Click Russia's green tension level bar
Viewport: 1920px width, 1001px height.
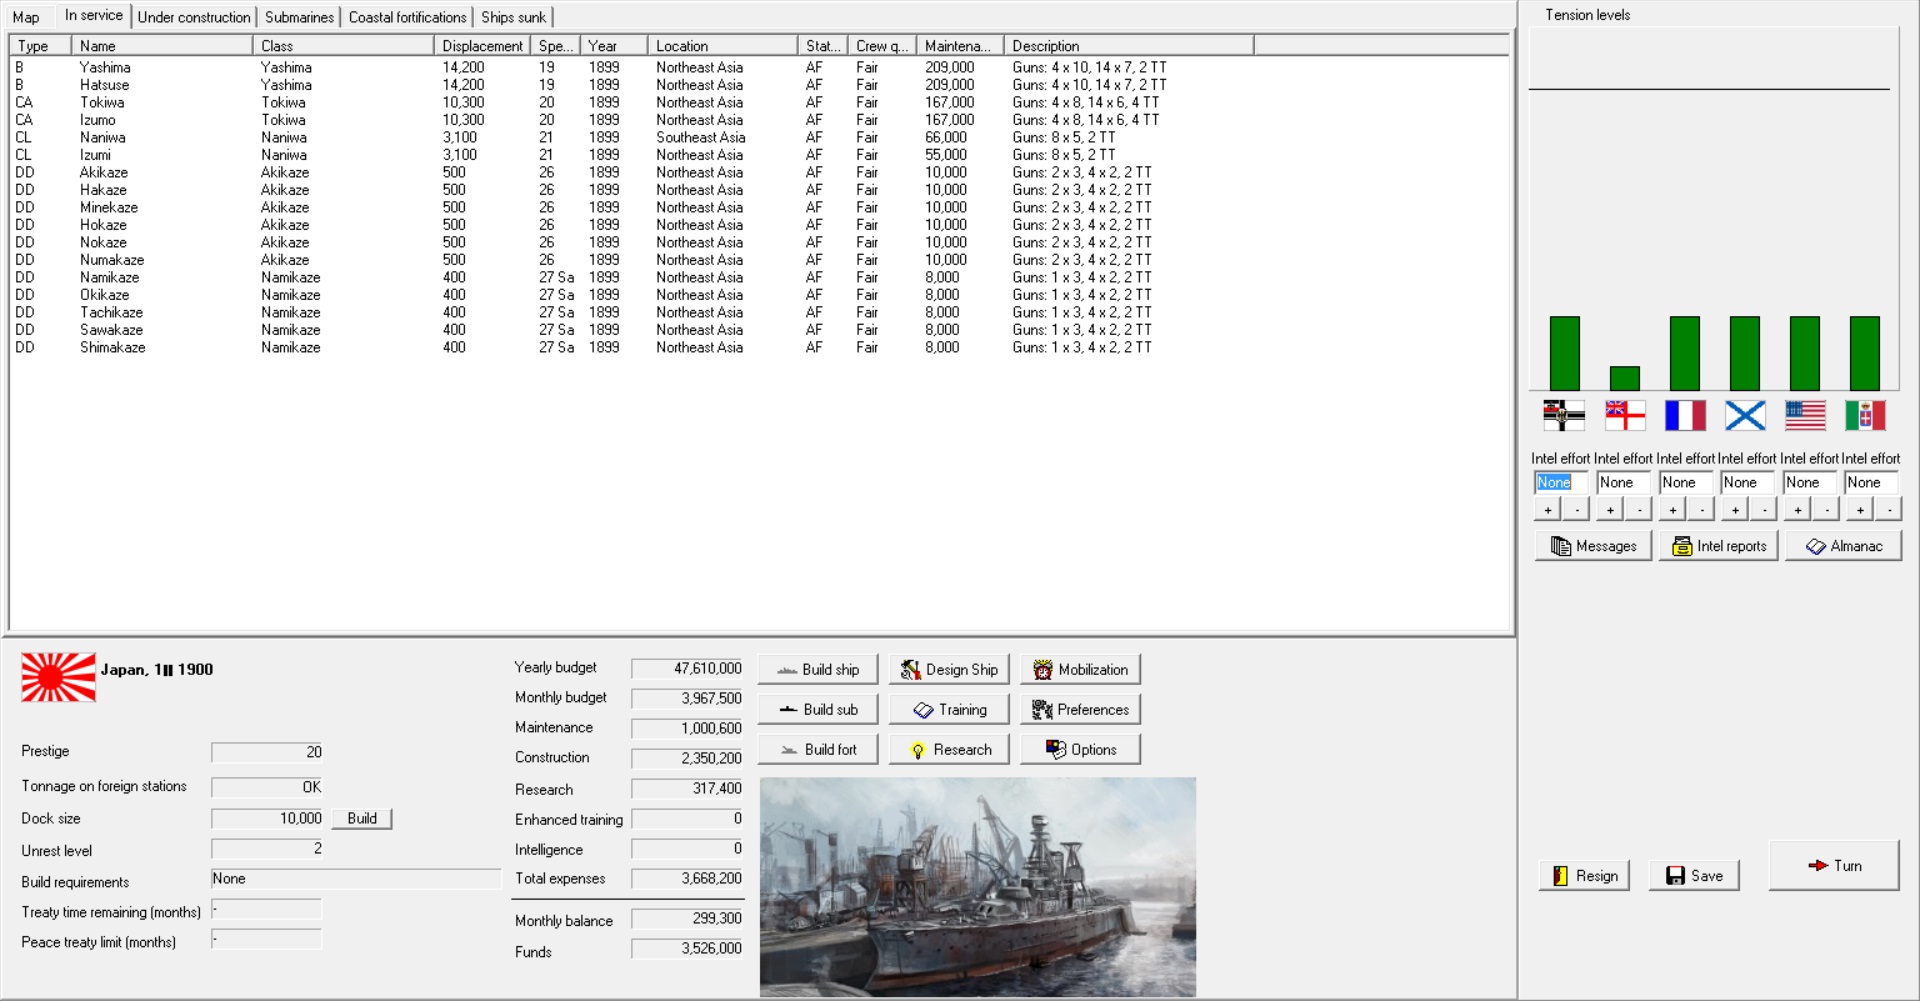point(1745,353)
